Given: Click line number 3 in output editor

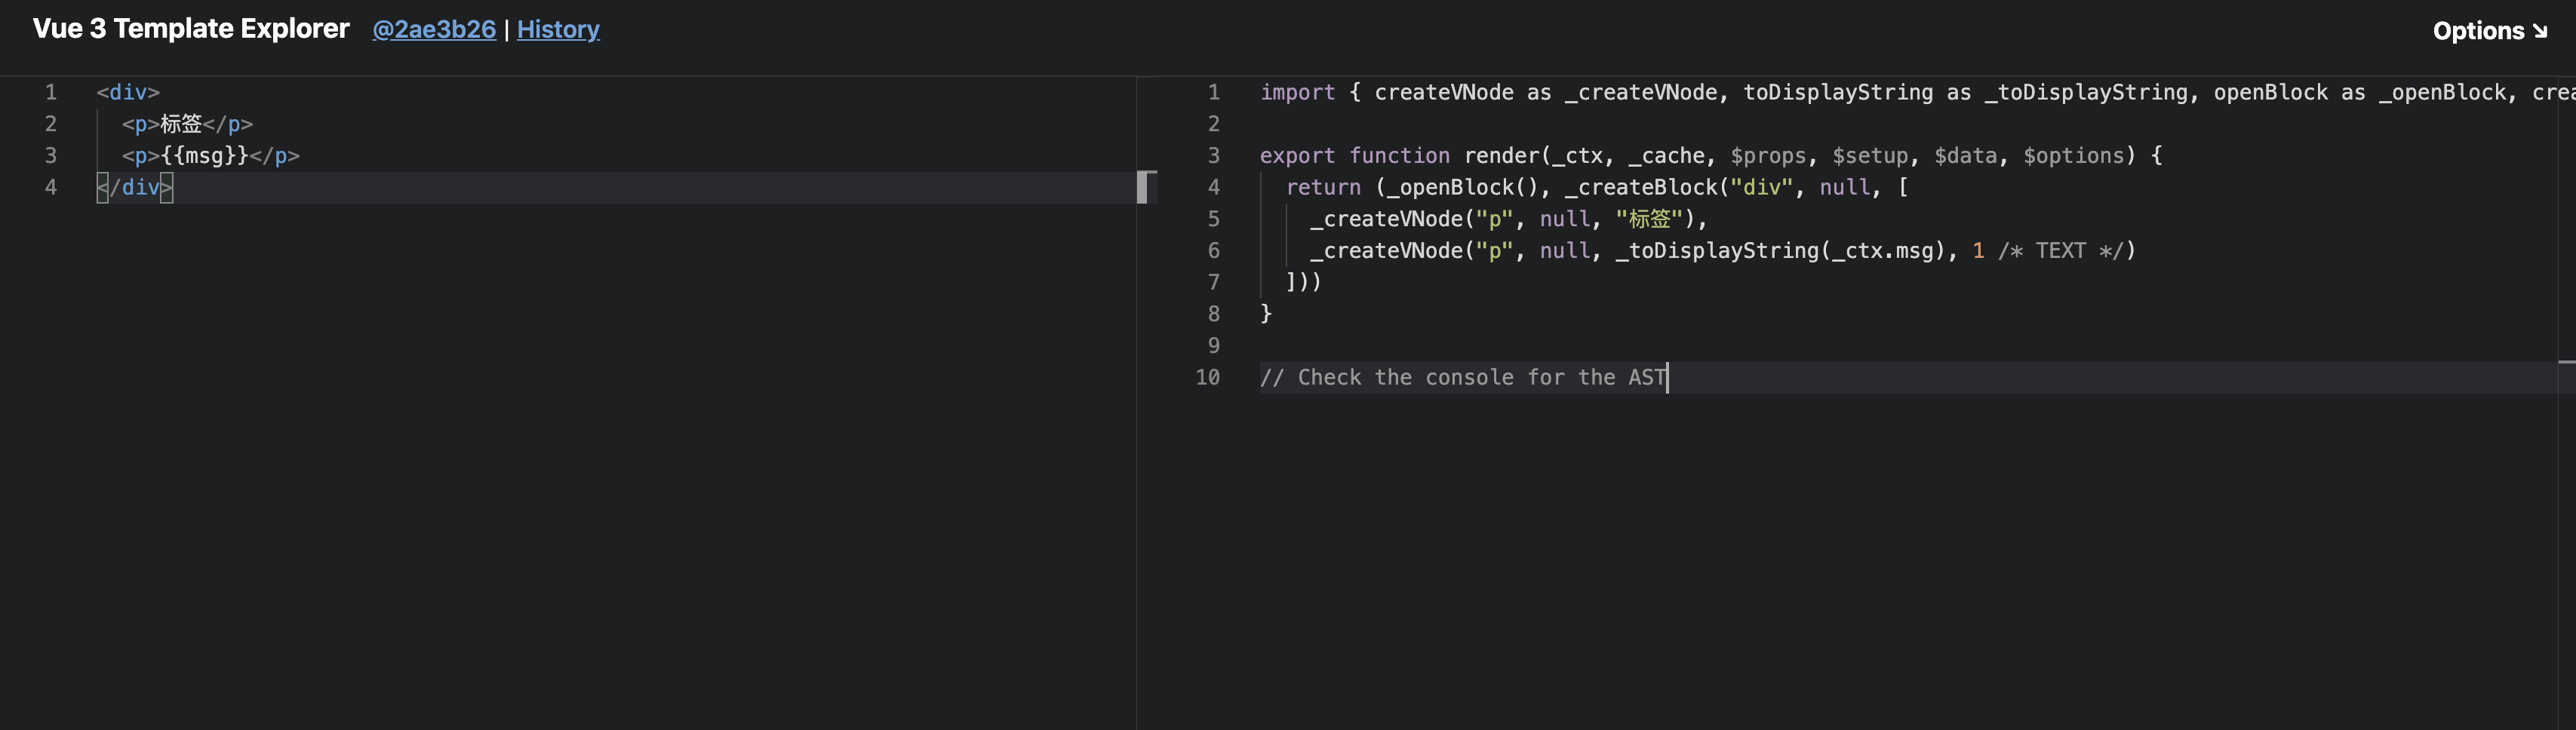Looking at the screenshot, I should (1213, 156).
